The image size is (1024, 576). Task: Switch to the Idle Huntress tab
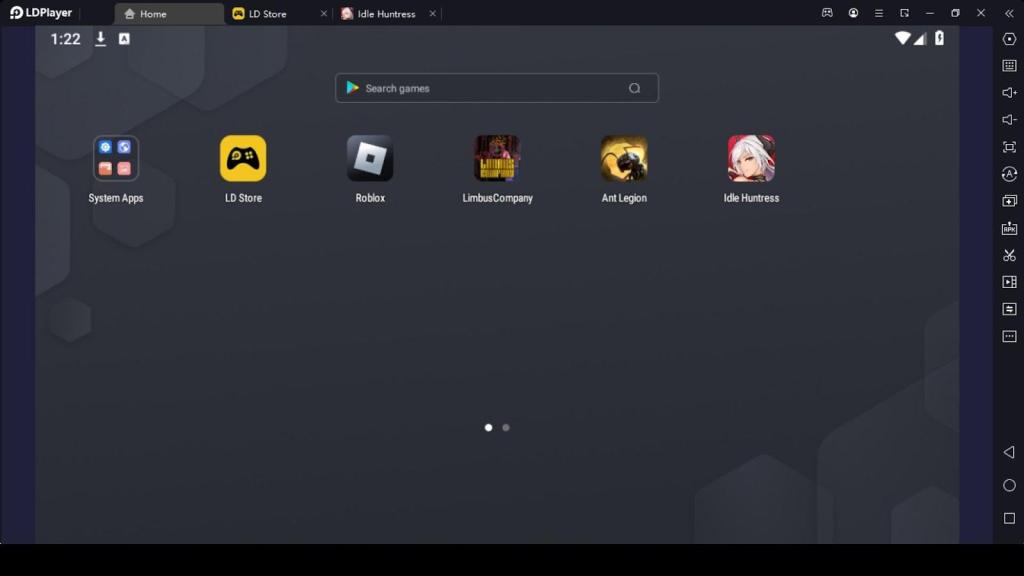tap(385, 14)
